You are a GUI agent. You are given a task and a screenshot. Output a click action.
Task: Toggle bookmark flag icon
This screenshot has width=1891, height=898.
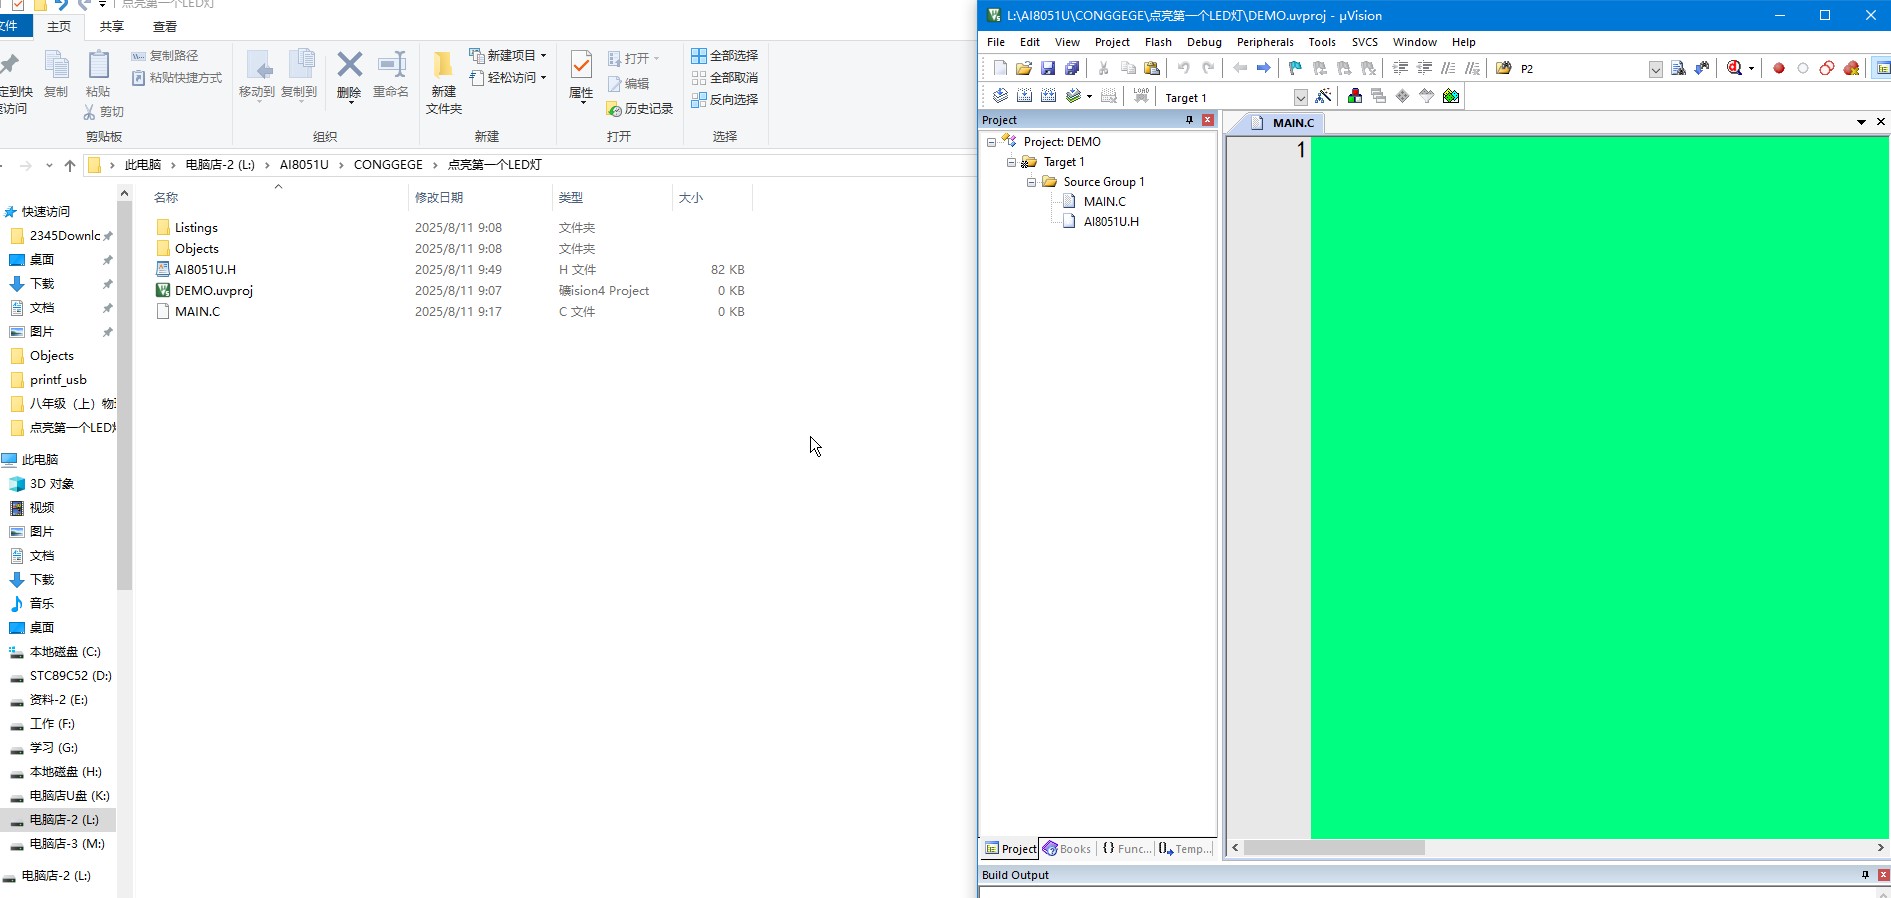coord(1295,68)
